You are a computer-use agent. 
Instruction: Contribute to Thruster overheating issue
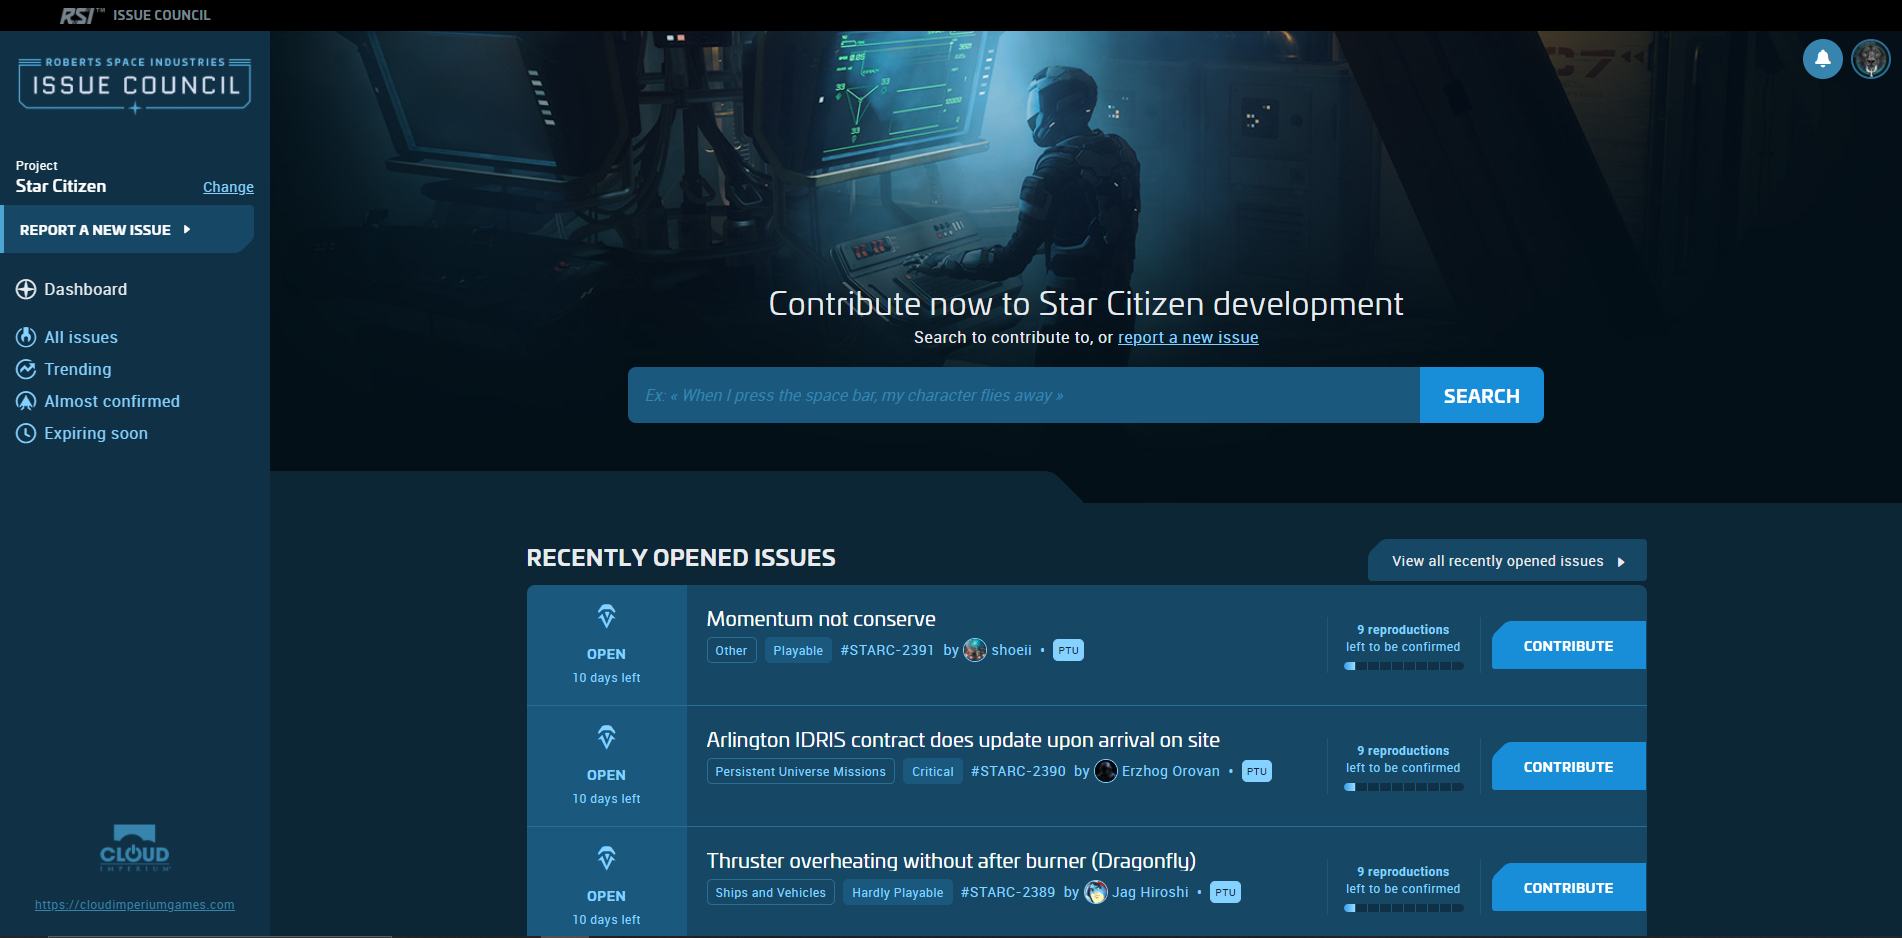(x=1568, y=887)
